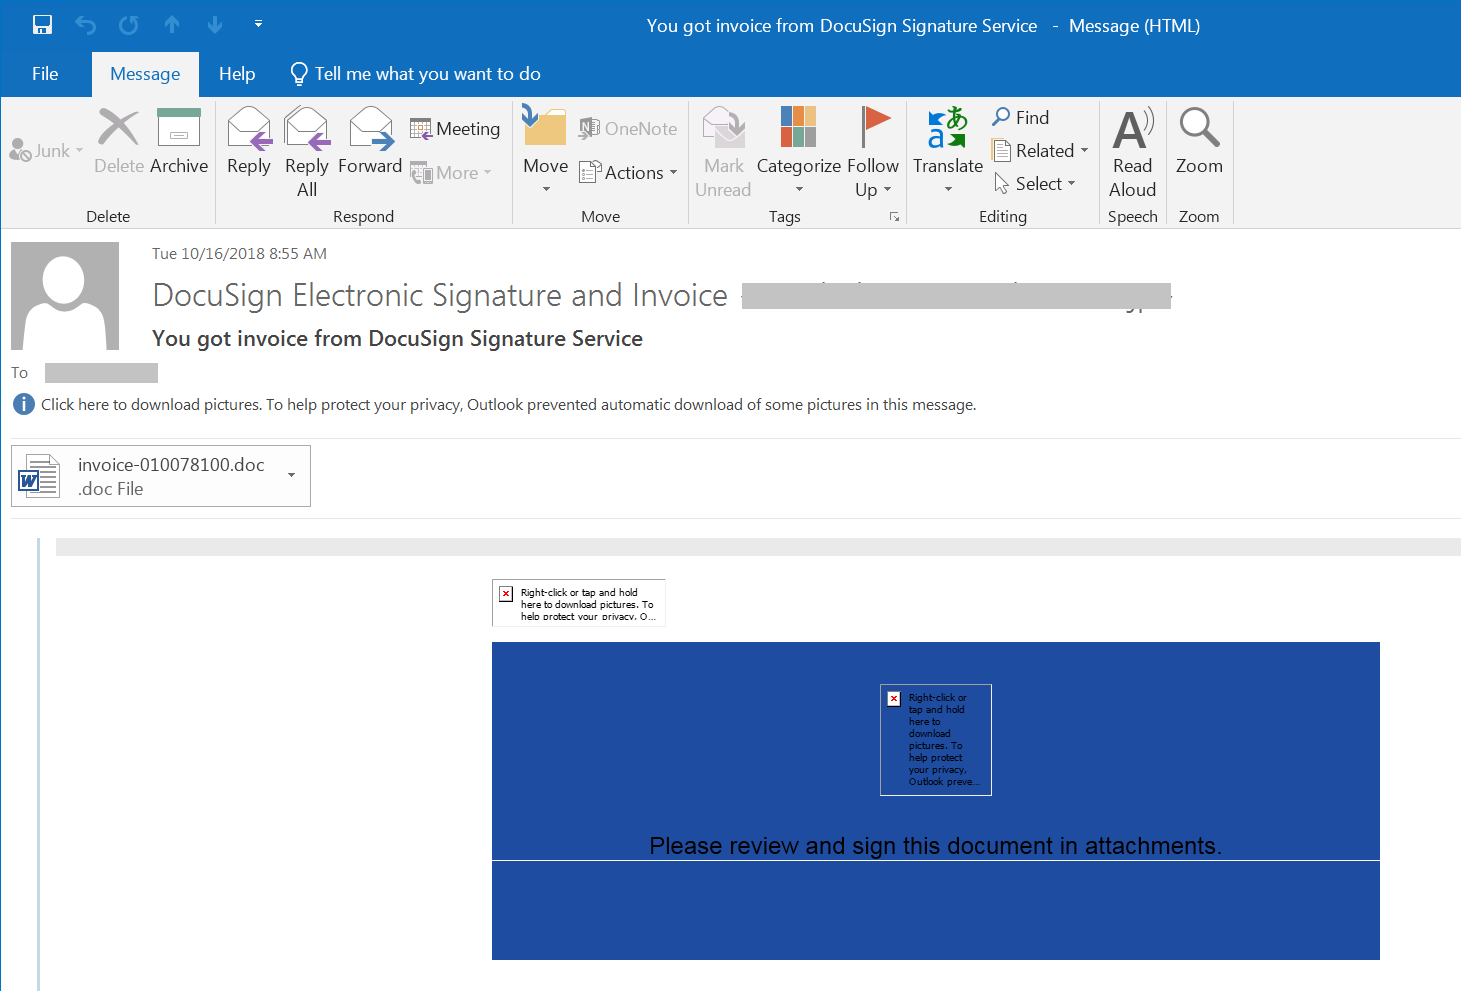The width and height of the screenshot is (1461, 991).
Task: Click the Redo icon in quick access
Action: [129, 25]
